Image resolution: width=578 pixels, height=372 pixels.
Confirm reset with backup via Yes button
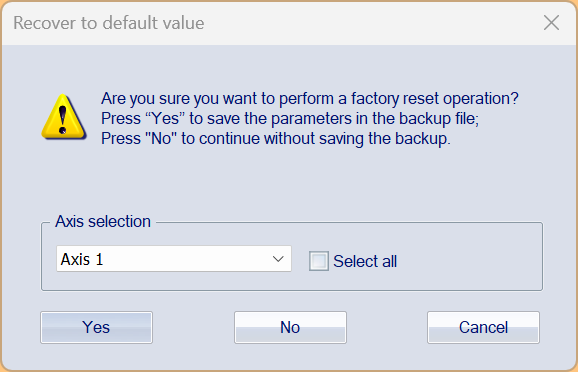point(96,327)
